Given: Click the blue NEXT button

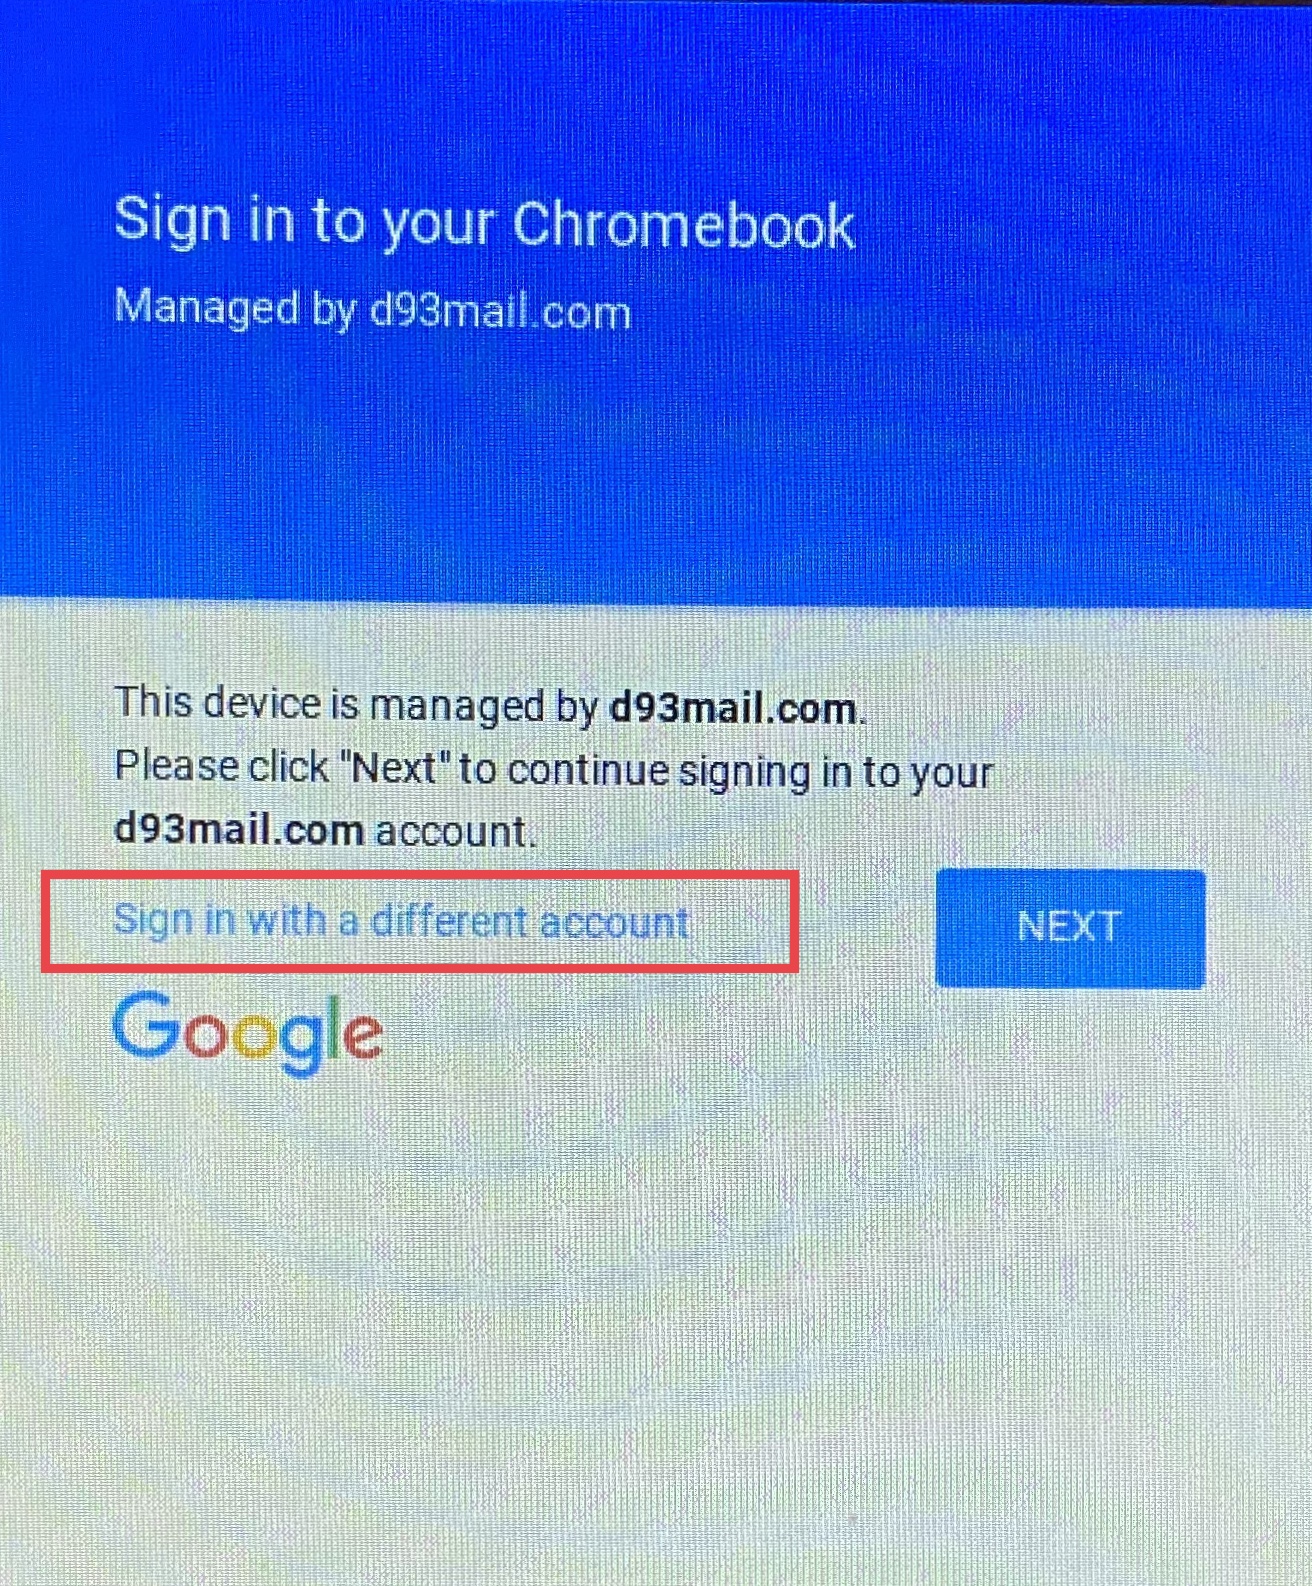Looking at the screenshot, I should pos(1070,928).
